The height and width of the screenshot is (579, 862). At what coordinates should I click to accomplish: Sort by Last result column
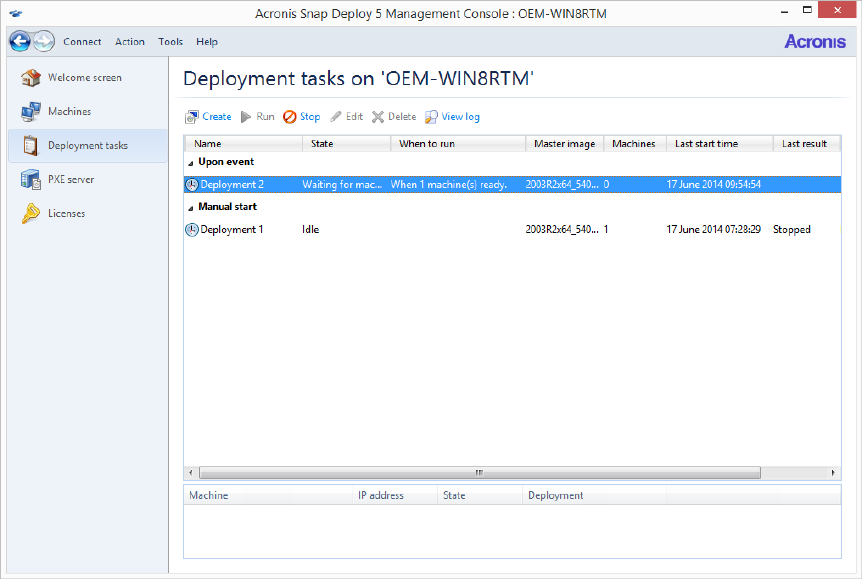pyautogui.click(x=806, y=144)
